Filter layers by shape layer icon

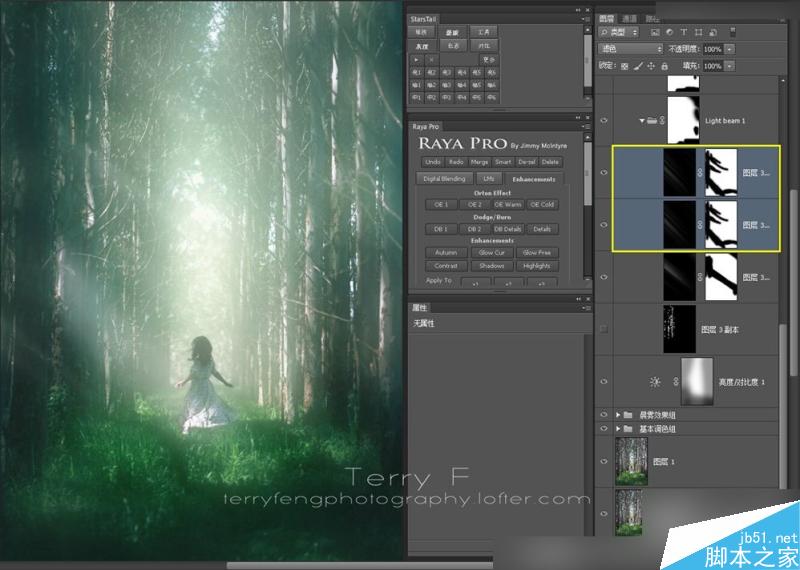[698, 32]
